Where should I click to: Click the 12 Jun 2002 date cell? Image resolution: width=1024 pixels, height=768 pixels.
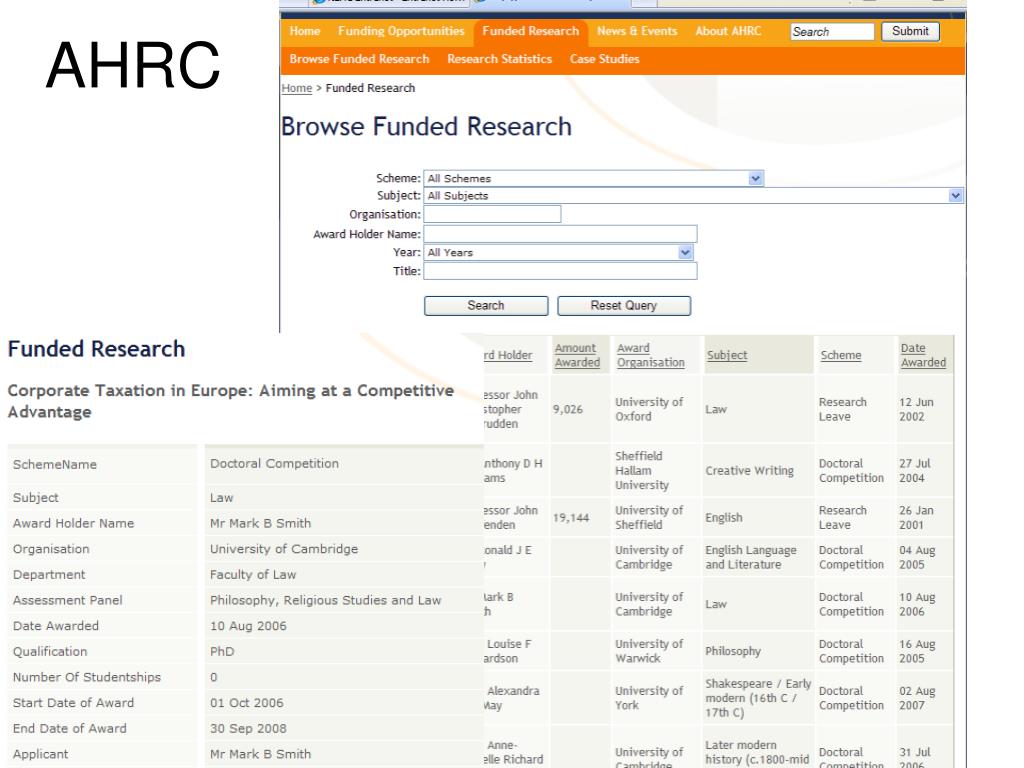[916, 409]
